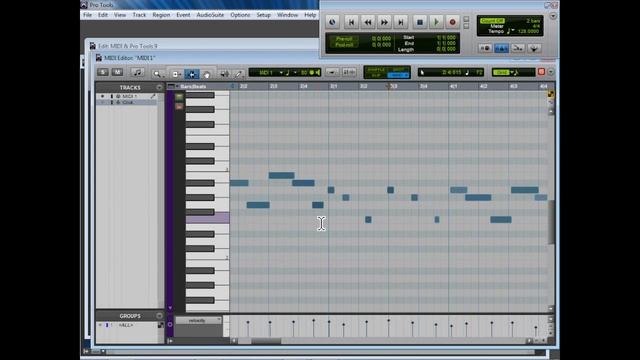Click the note at ruler position 3|3
Image resolution: width=640 pixels, height=360 pixels.
[391, 190]
